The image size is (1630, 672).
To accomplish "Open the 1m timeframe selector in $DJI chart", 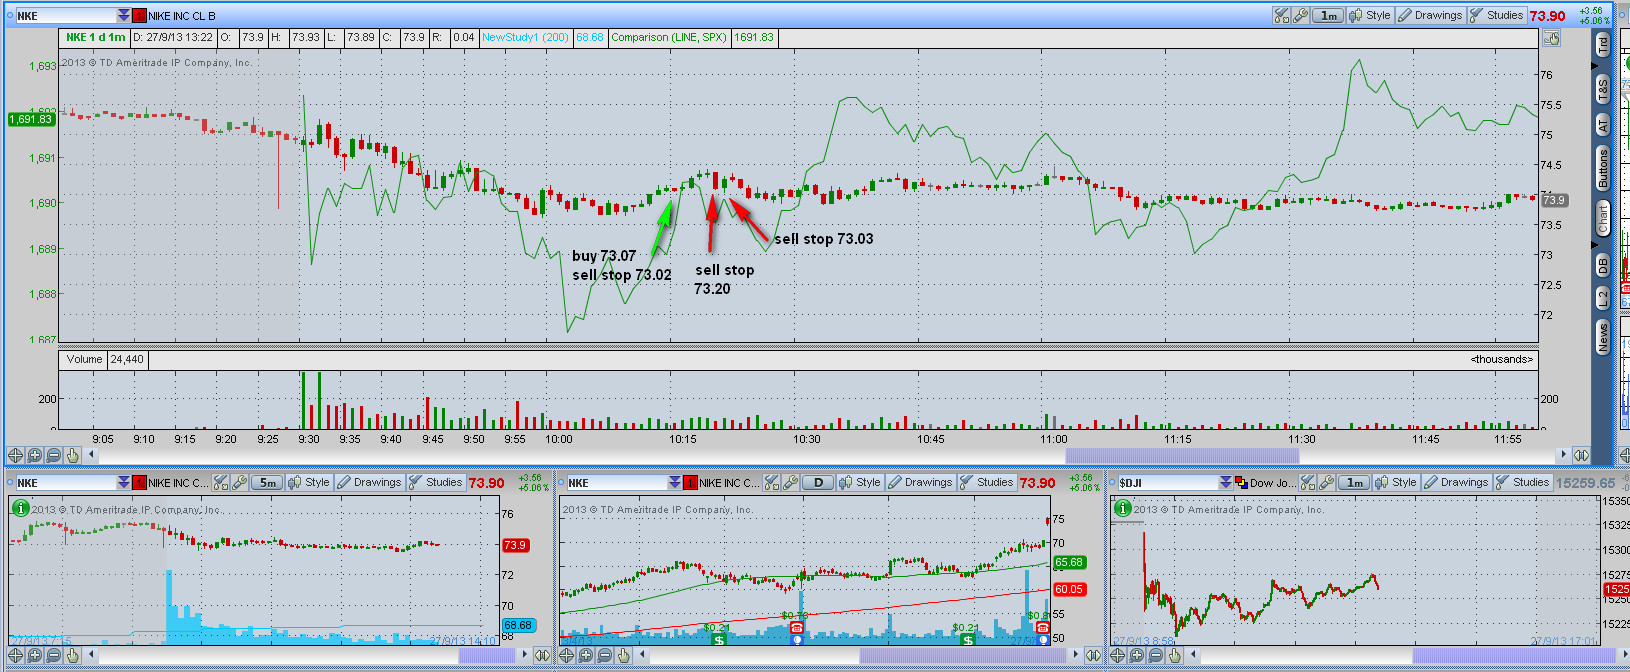I will [1354, 482].
